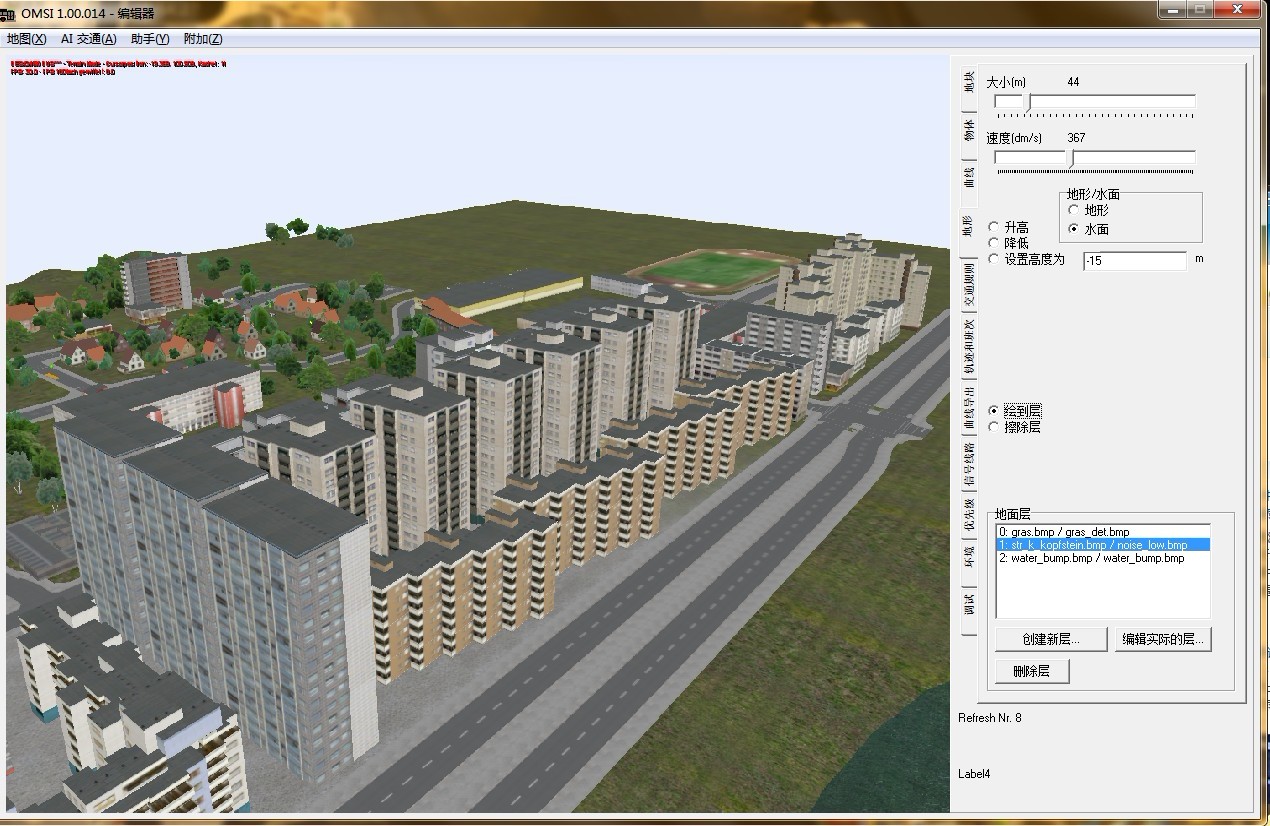Click the 创建新层 button

(1051, 640)
